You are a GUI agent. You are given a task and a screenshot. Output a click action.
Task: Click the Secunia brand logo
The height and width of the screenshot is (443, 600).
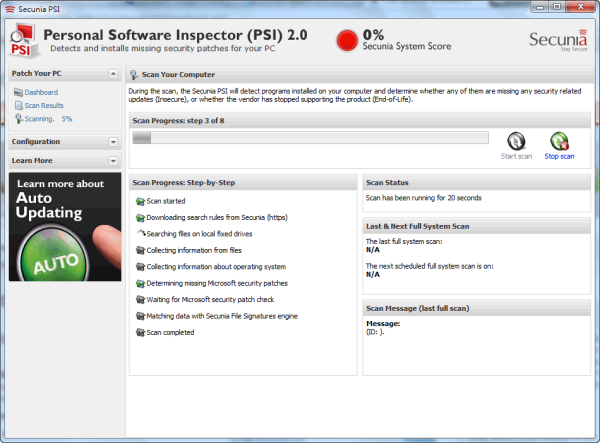pyautogui.click(x=558, y=40)
